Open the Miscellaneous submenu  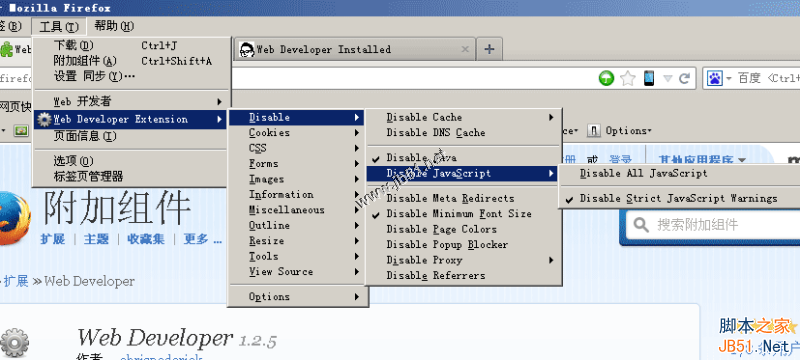coord(297,210)
